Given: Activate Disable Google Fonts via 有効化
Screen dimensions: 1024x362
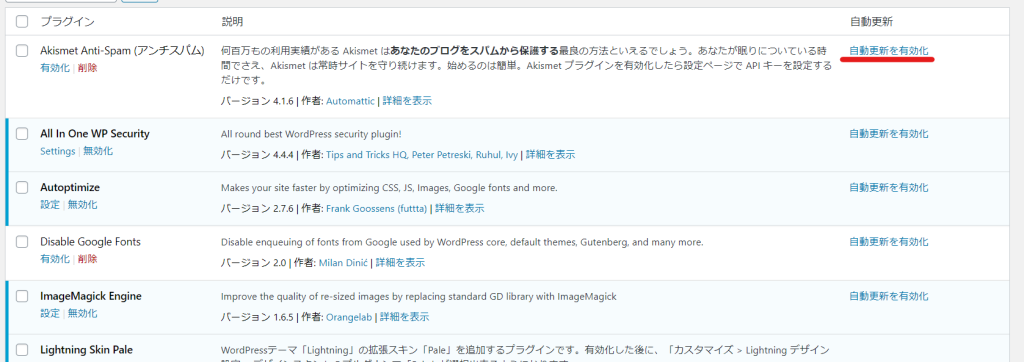Looking at the screenshot, I should (x=54, y=259).
